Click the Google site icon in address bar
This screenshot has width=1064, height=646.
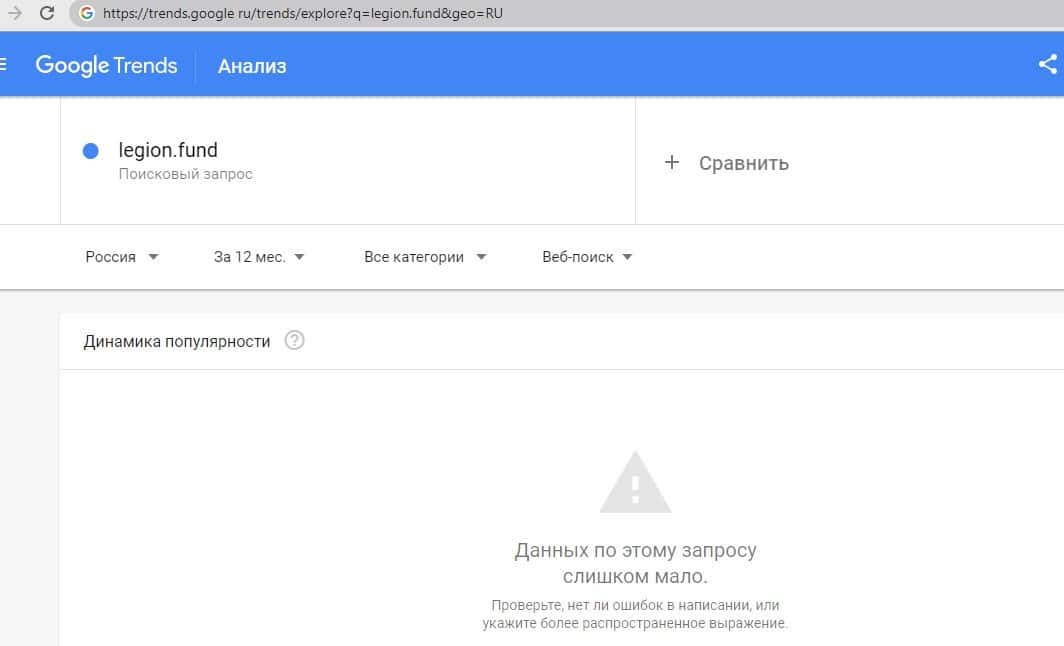coord(86,14)
